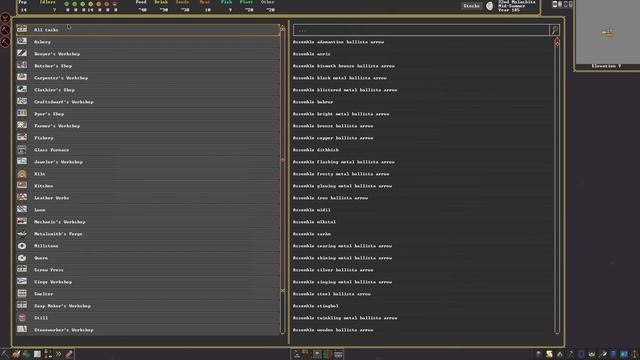Choose the Butcher's Shop category

[x=148, y=66]
